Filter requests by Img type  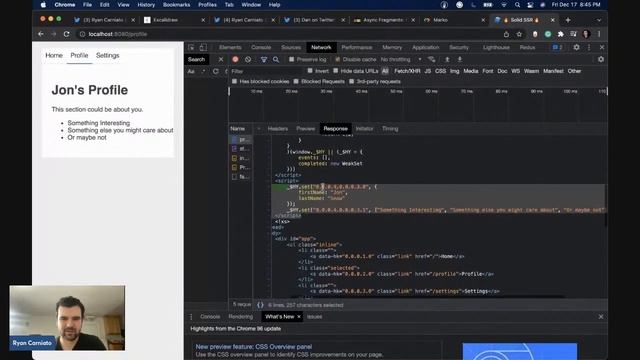454,71
